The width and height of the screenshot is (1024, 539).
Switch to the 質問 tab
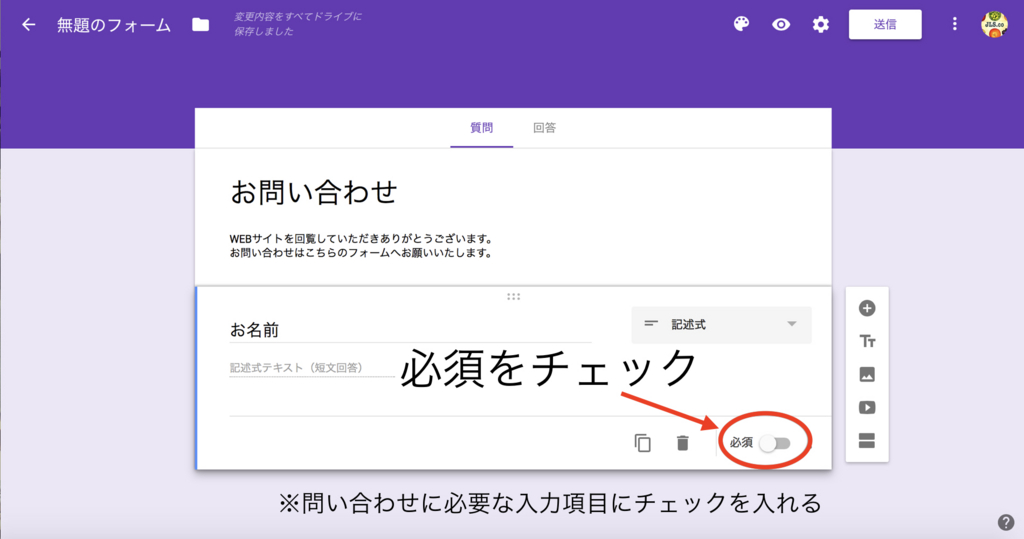[x=482, y=128]
